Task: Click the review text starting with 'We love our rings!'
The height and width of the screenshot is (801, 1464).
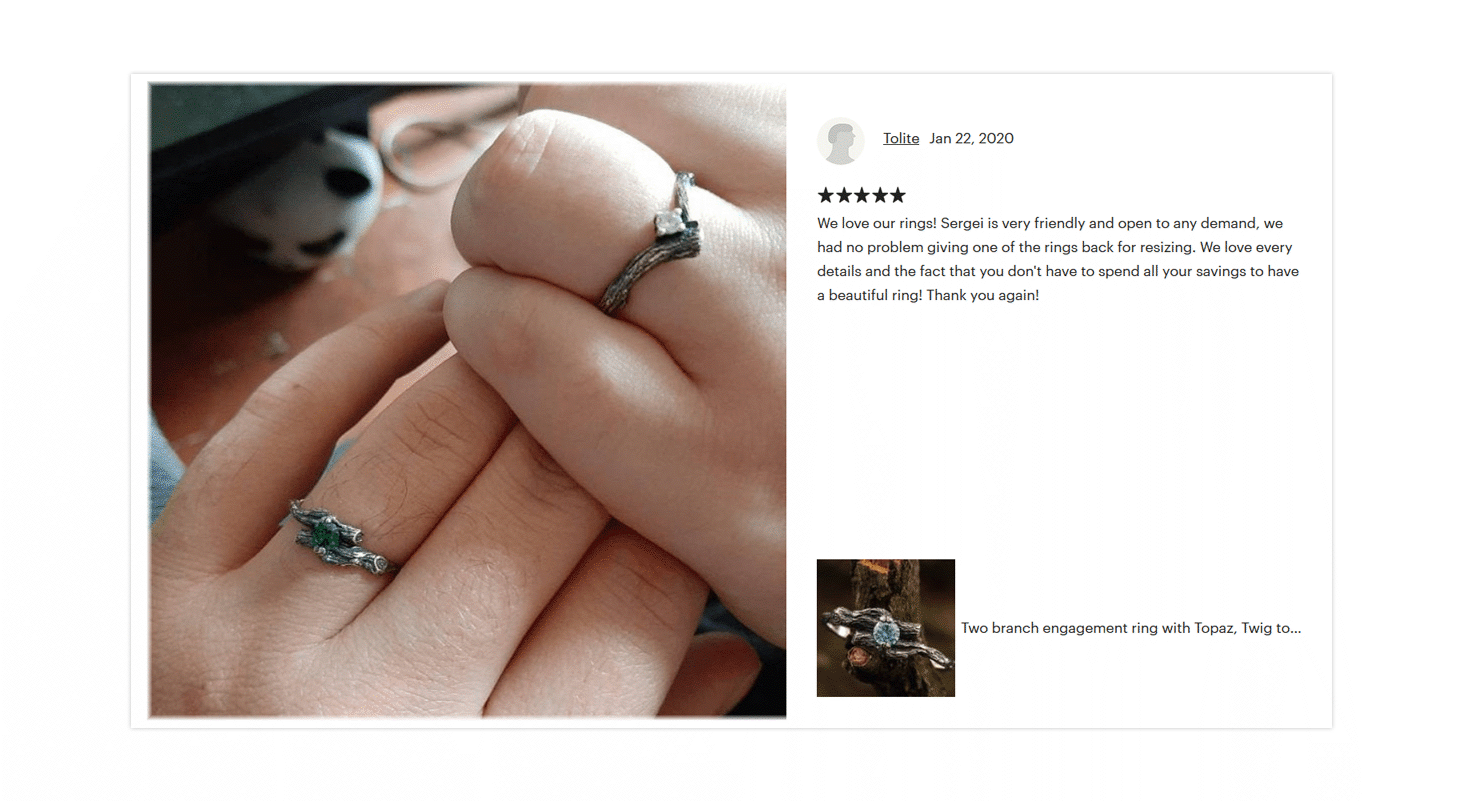Action: [x=1058, y=259]
